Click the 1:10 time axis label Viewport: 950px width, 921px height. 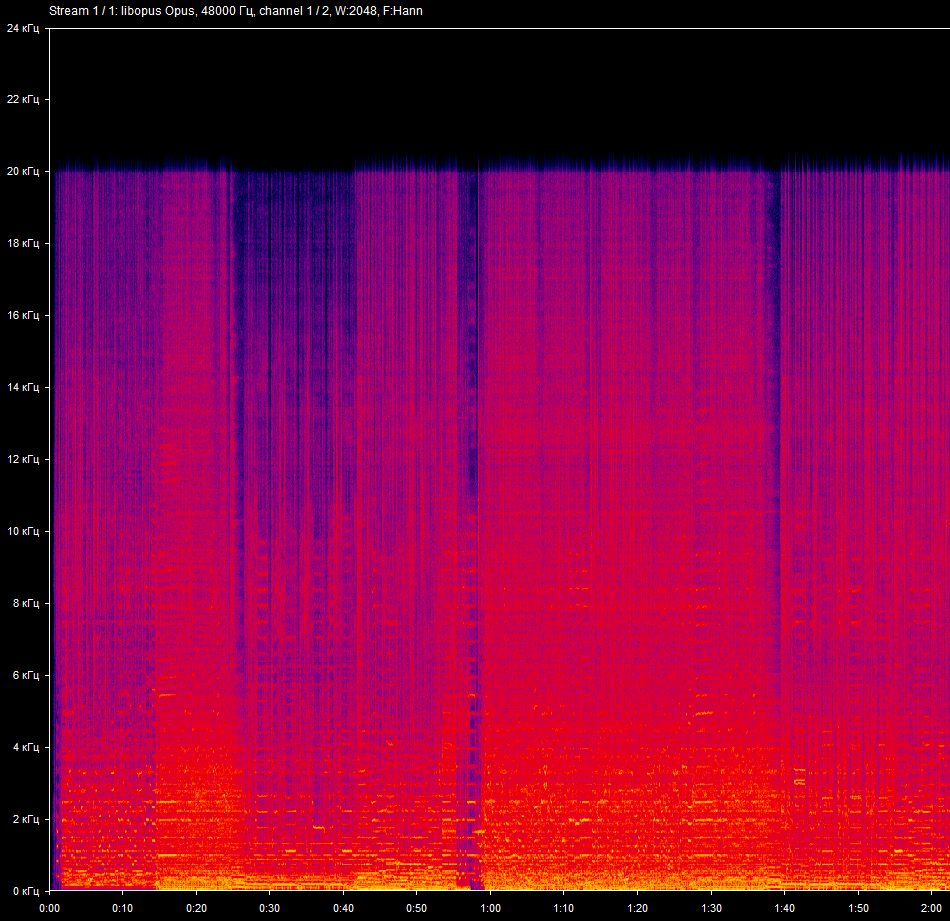(x=563, y=908)
